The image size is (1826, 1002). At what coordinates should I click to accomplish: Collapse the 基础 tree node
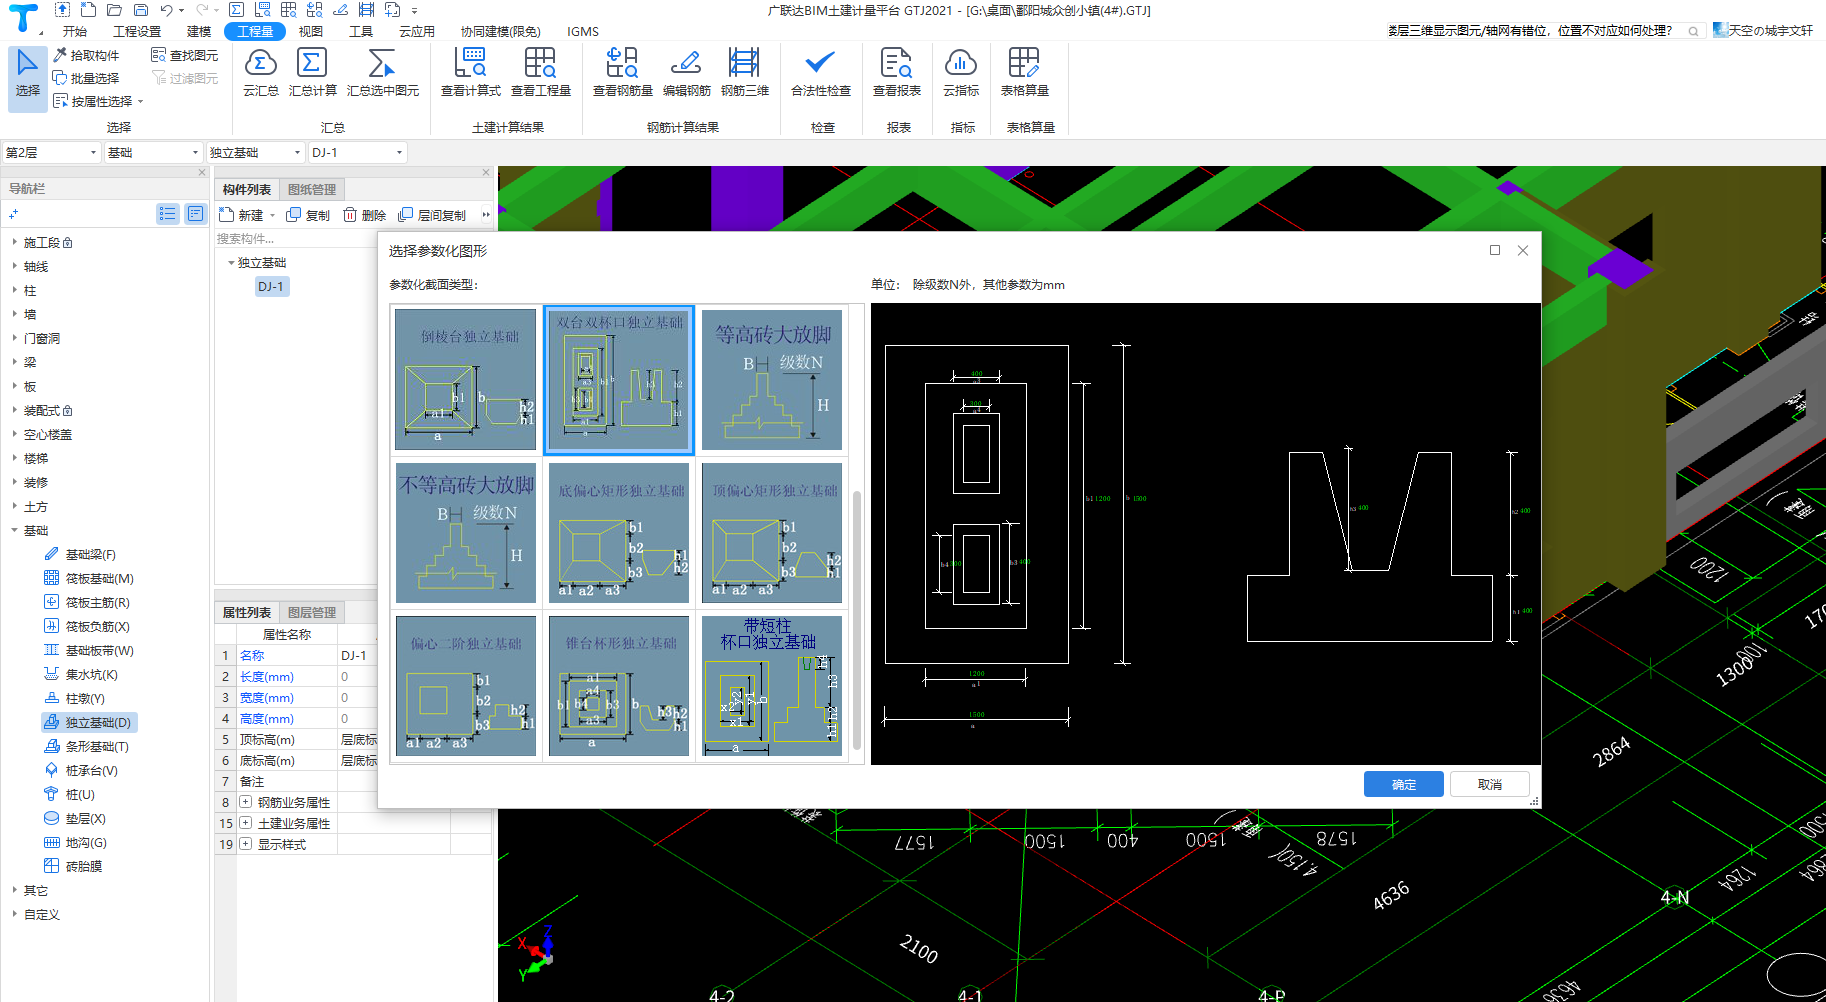tap(14, 530)
